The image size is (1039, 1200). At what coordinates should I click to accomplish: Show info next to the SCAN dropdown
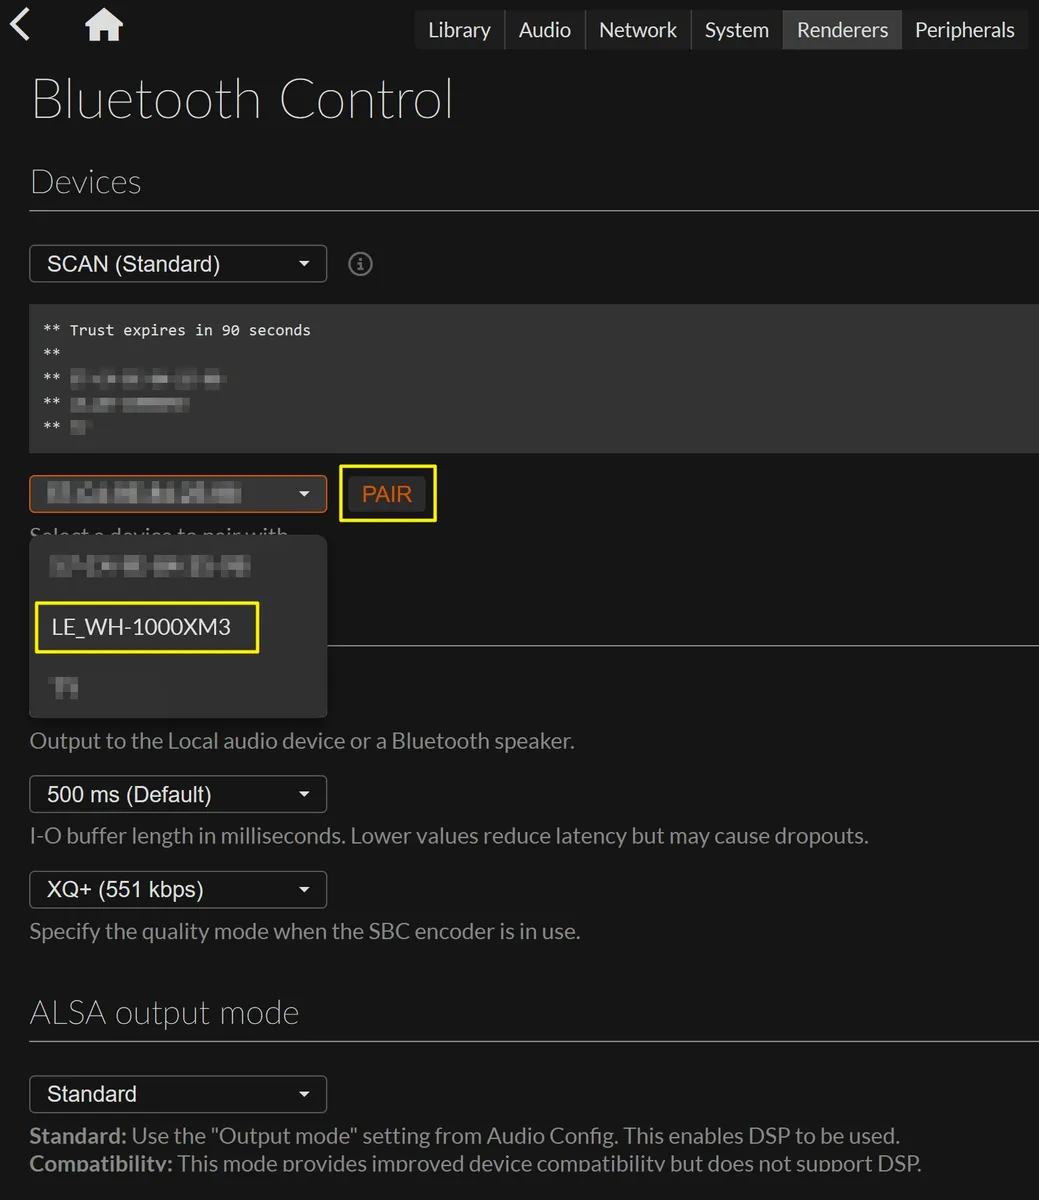pyautogui.click(x=360, y=264)
